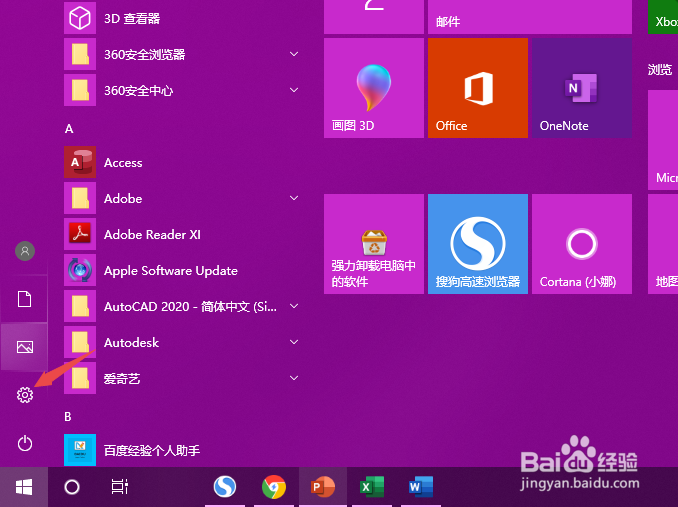Open Chrome from the taskbar
678x507 pixels.
pos(274,487)
